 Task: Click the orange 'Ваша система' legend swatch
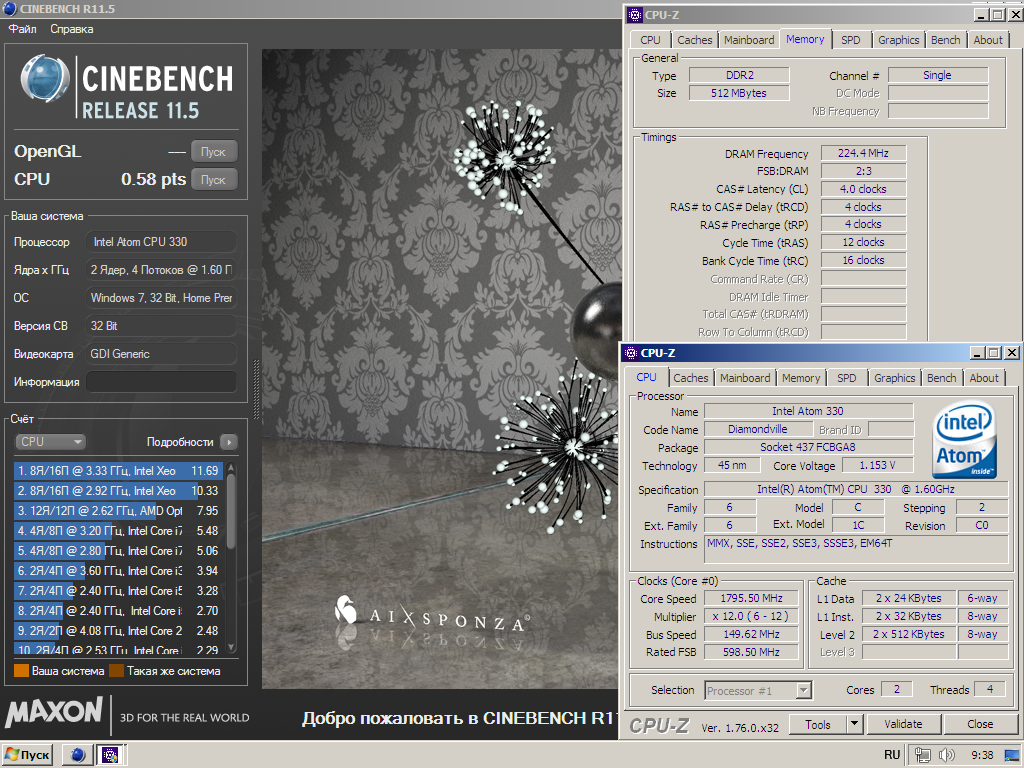coord(22,671)
